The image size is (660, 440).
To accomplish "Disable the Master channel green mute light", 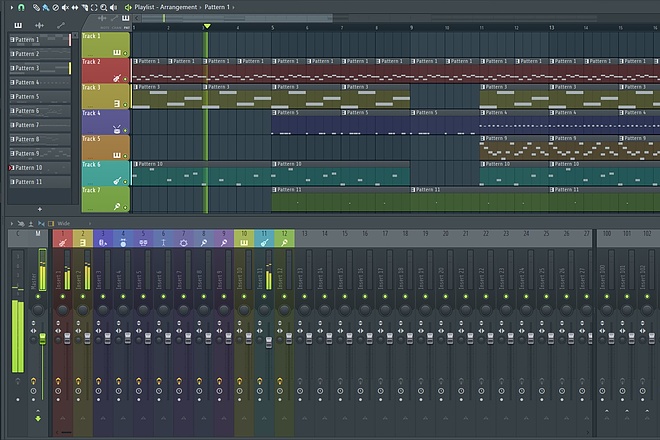I will tap(38, 297).
